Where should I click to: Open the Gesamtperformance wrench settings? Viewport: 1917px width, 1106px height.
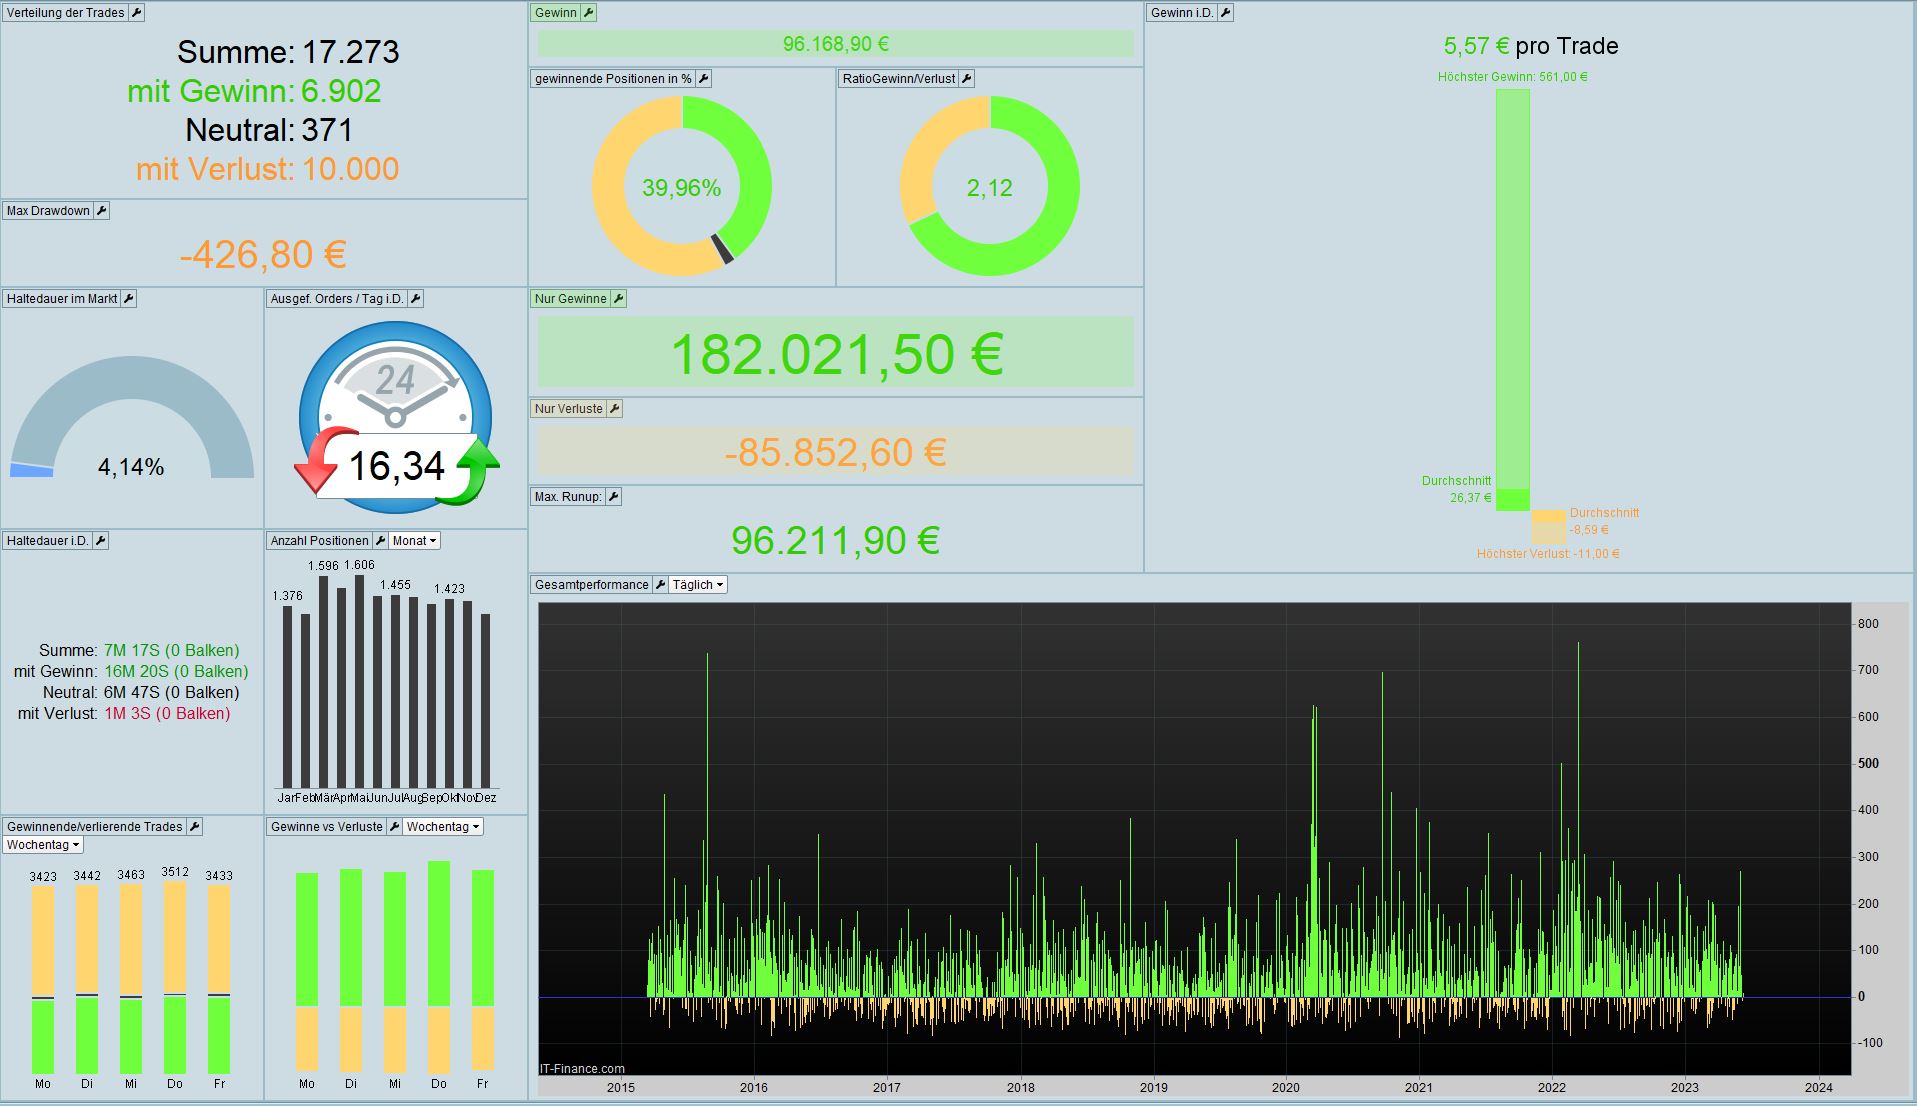660,585
